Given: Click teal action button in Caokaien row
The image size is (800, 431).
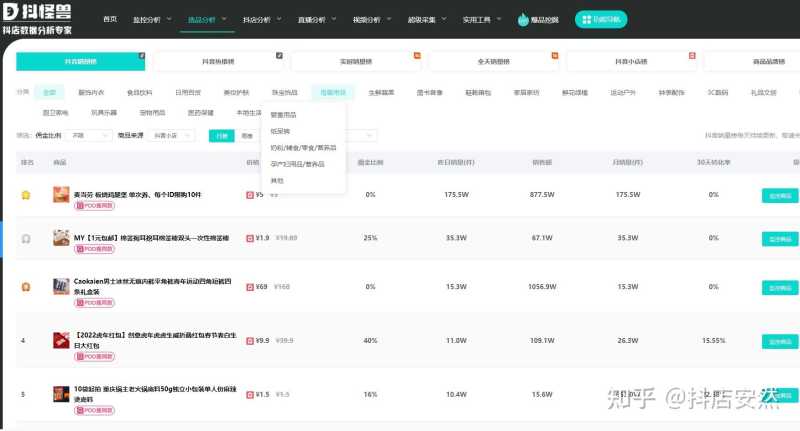Looking at the screenshot, I should [780, 288].
